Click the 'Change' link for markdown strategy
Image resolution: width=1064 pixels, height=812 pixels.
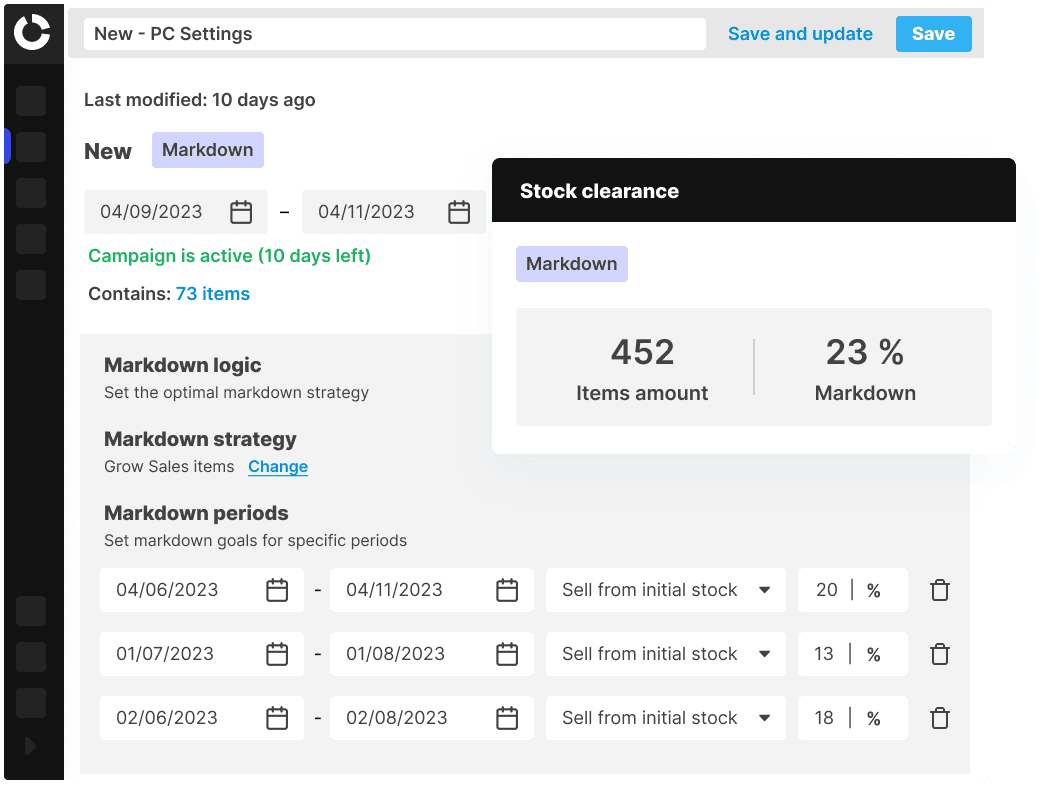point(277,466)
